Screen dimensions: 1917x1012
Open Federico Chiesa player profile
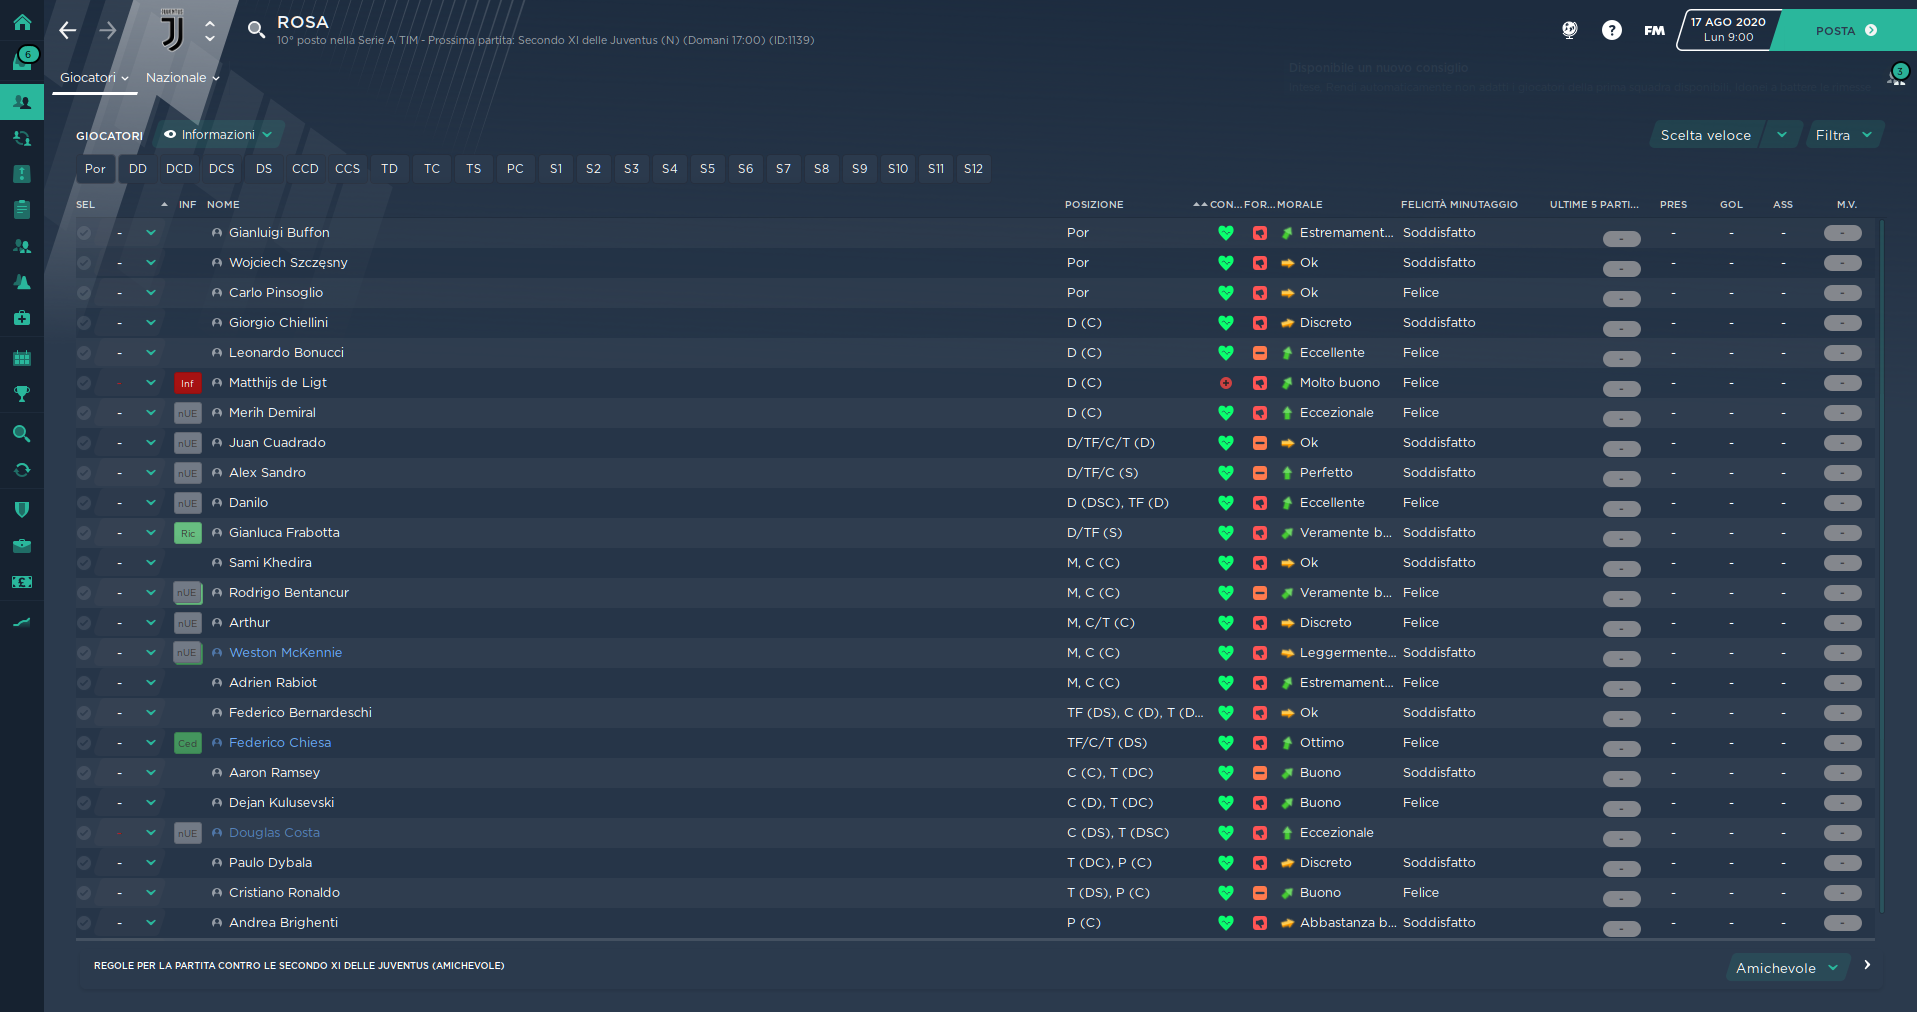pyautogui.click(x=280, y=743)
